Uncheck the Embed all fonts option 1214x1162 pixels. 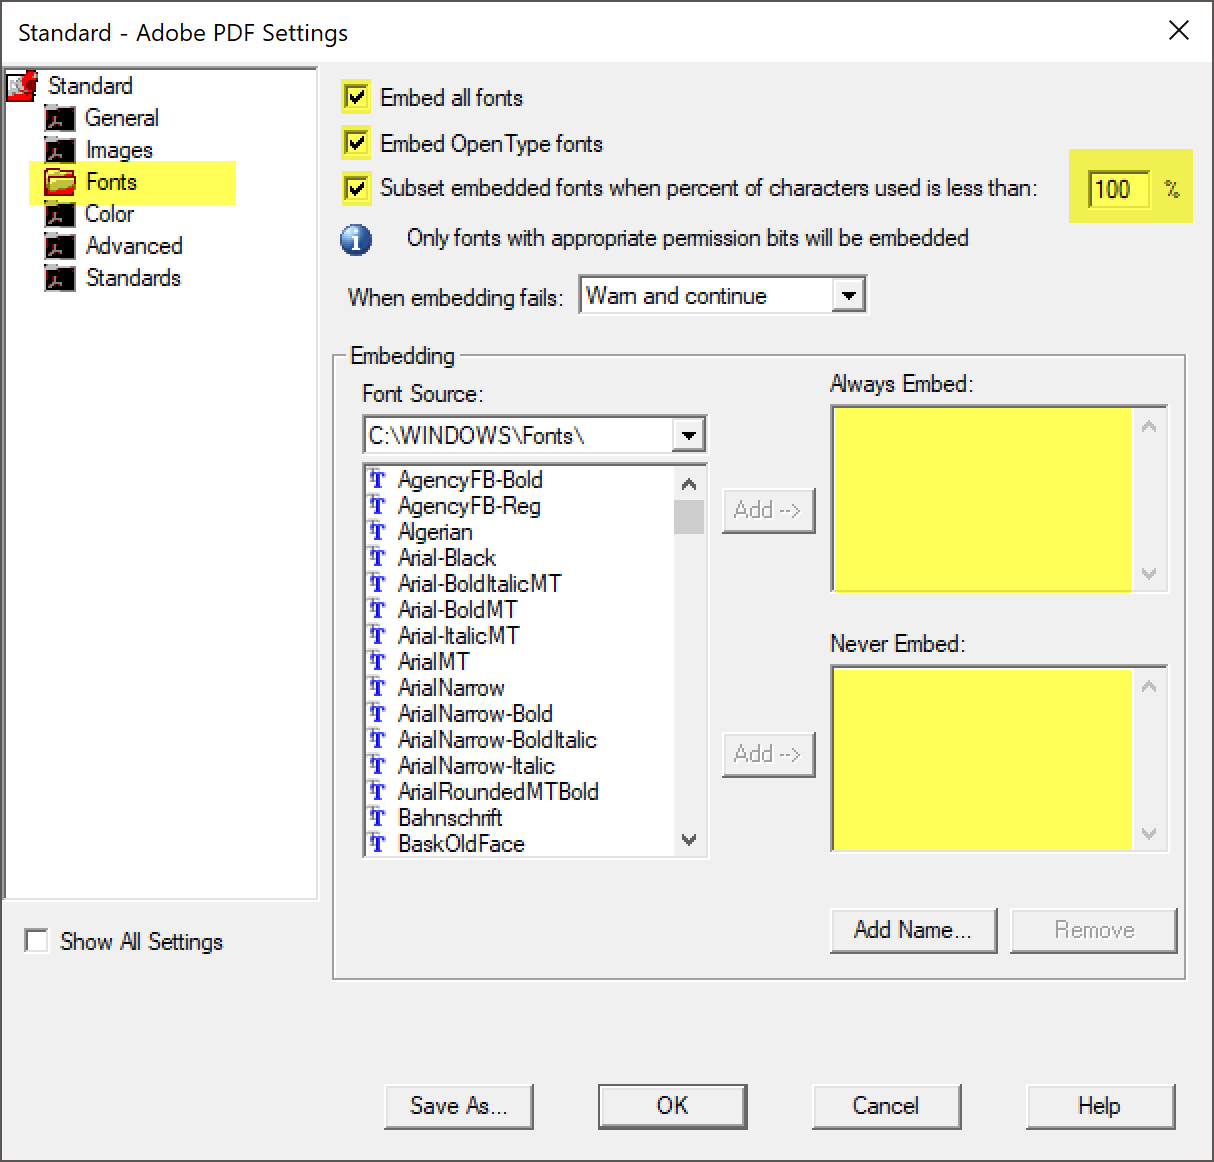[356, 97]
